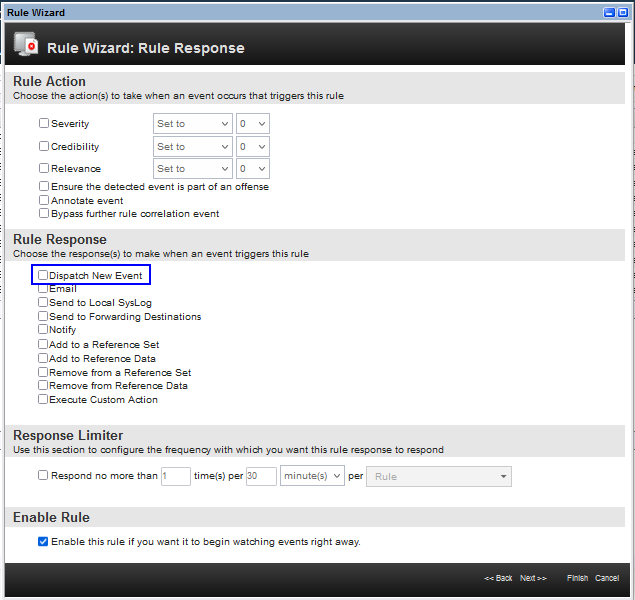This screenshot has width=635, height=600.
Task: Enable the Severity checkbox
Action: (x=44, y=123)
